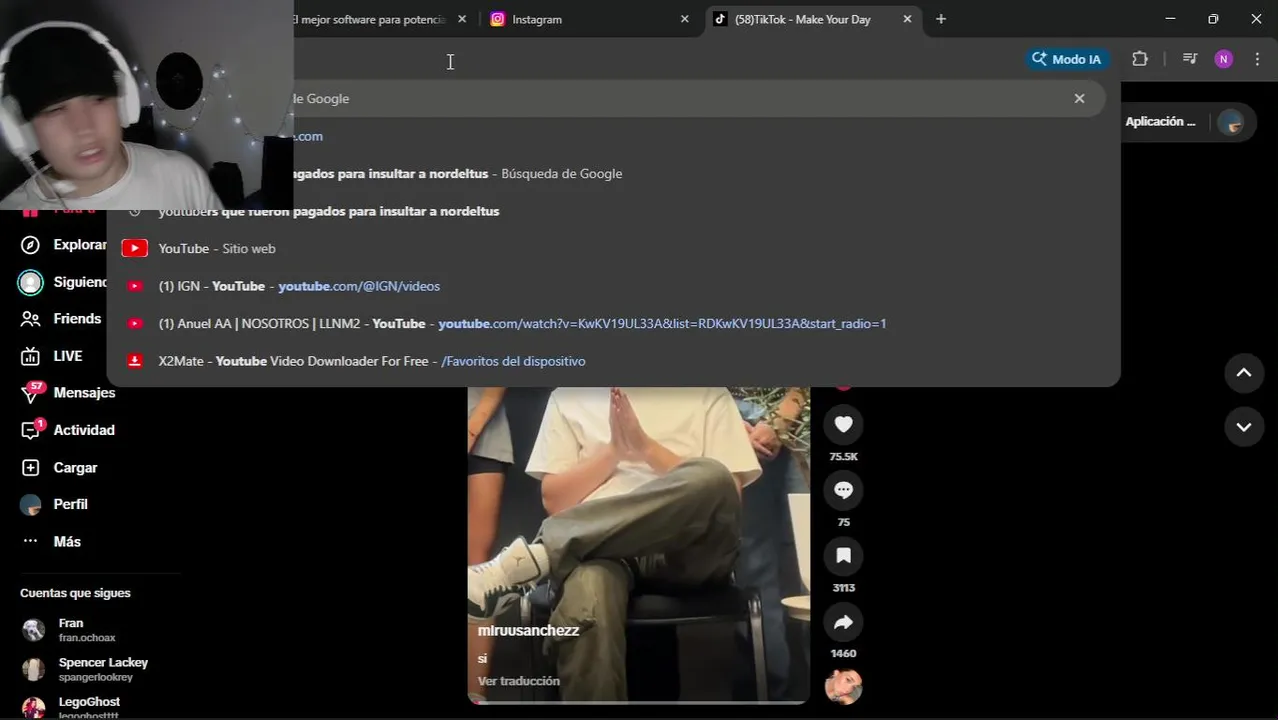Screen dimensions: 1278x720
Task: Select the YouTube Sitio web suggestion
Action: tap(613, 248)
